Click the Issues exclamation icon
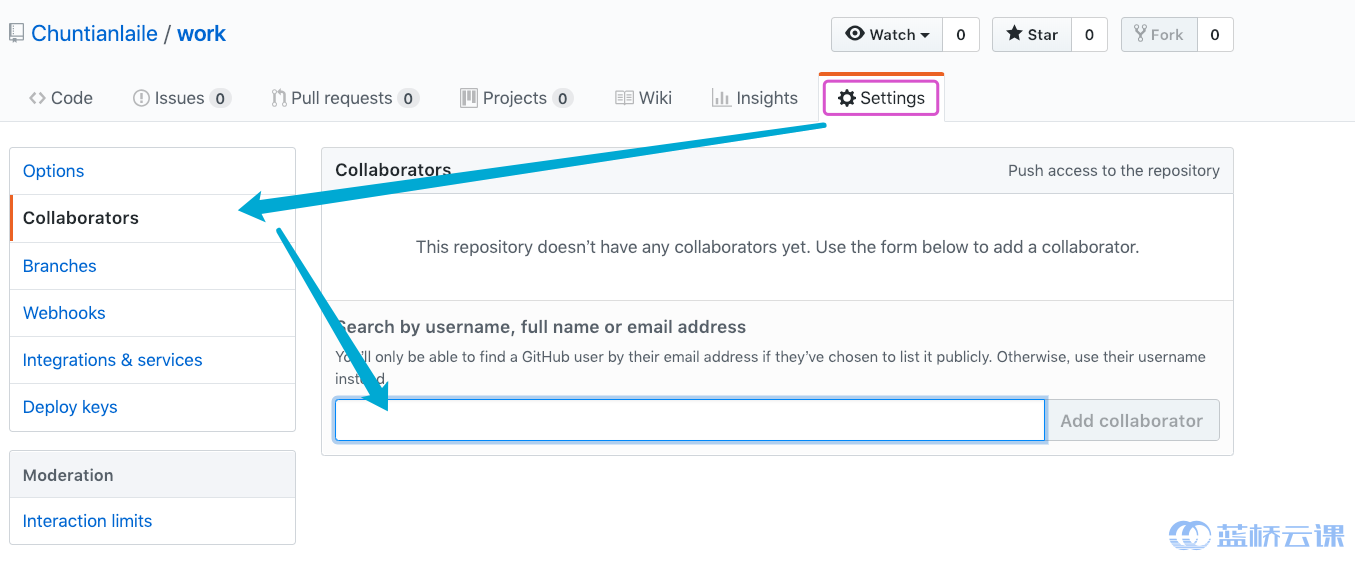Image resolution: width=1355 pixels, height=566 pixels. [x=141, y=98]
